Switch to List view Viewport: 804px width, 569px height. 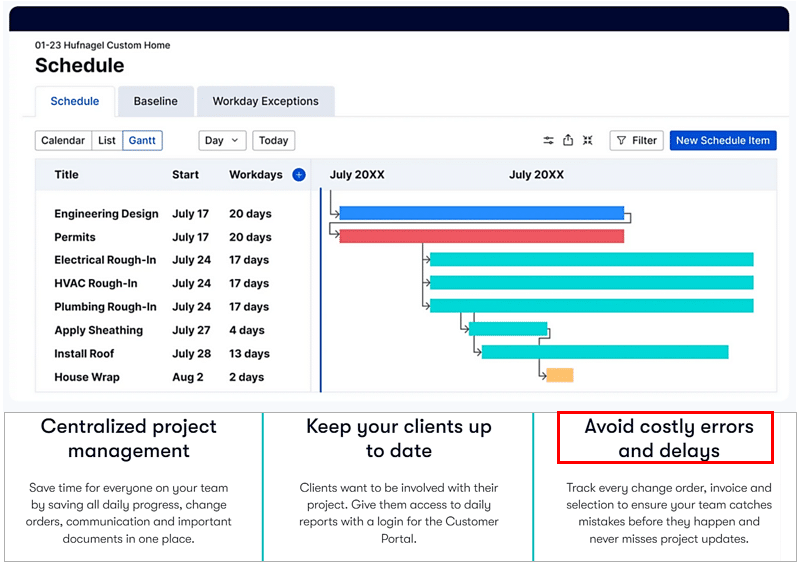coord(107,141)
